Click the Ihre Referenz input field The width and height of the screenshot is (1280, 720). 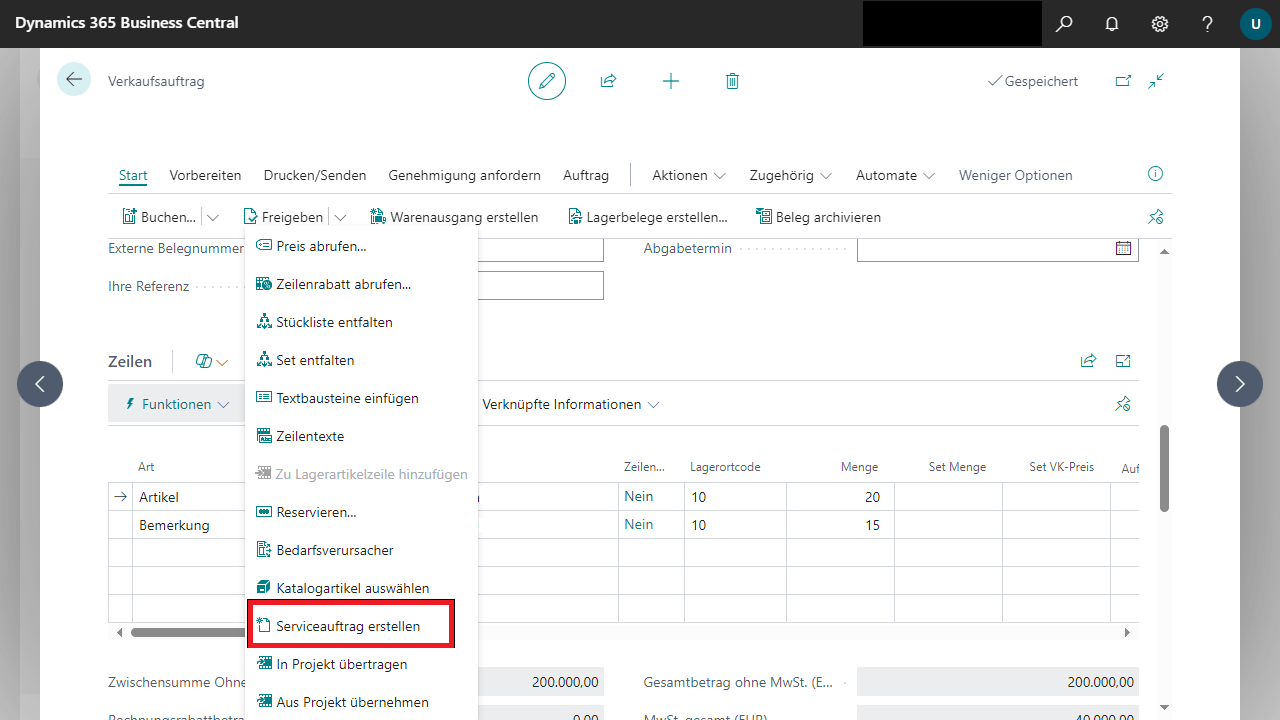point(540,286)
